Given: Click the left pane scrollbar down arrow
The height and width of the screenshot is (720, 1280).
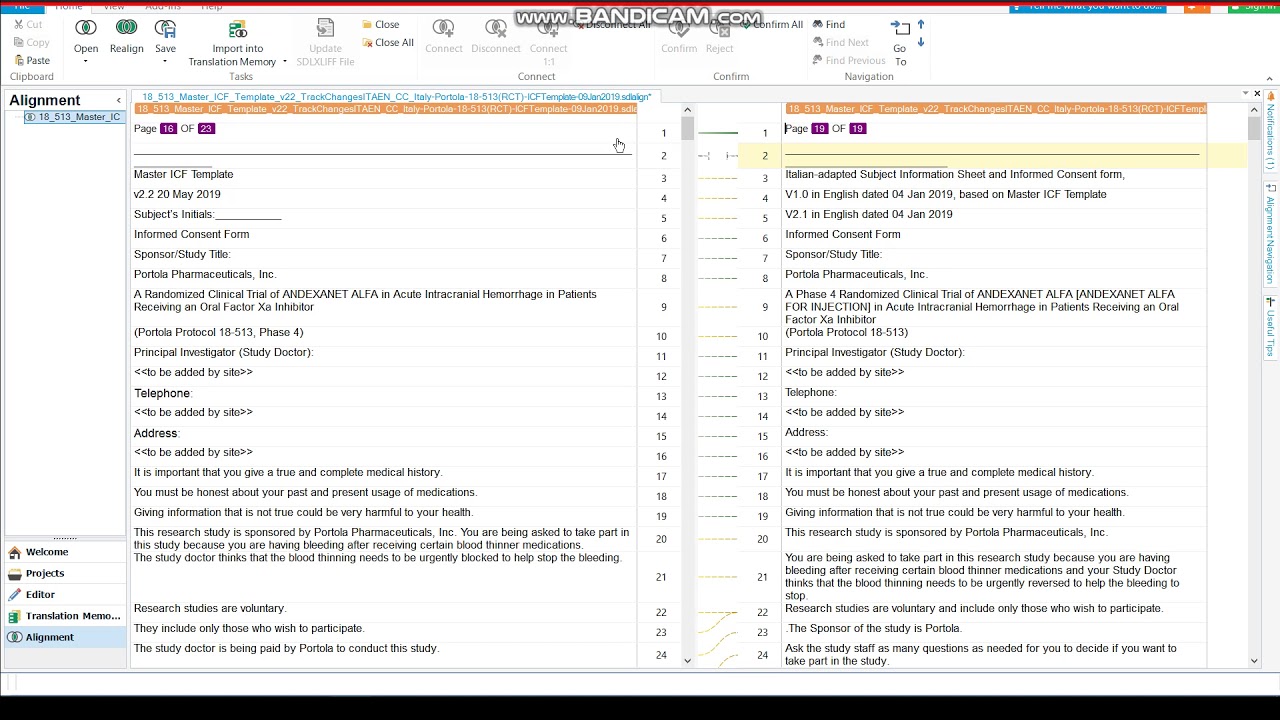Looking at the screenshot, I should (x=687, y=660).
